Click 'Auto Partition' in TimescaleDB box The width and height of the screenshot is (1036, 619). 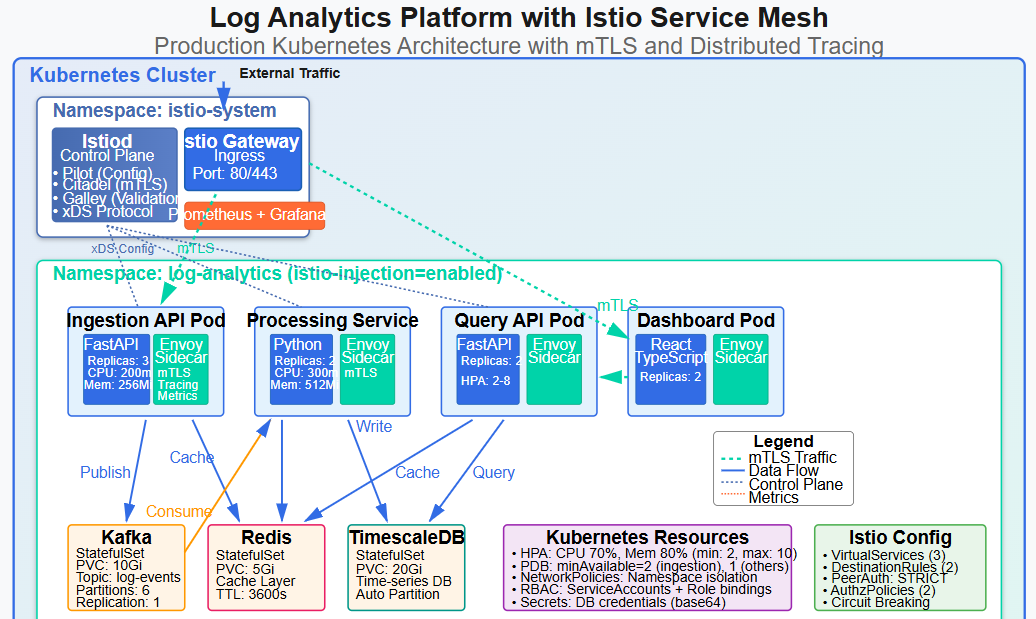[398, 594]
